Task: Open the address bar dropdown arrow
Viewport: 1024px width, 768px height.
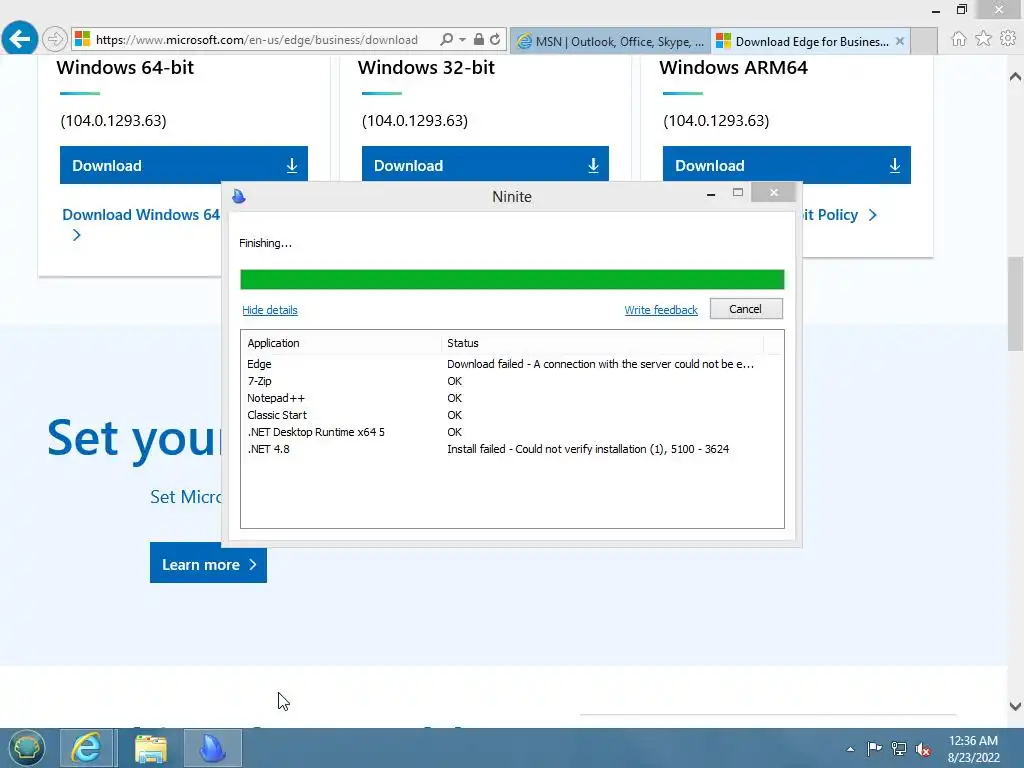Action: point(462,40)
